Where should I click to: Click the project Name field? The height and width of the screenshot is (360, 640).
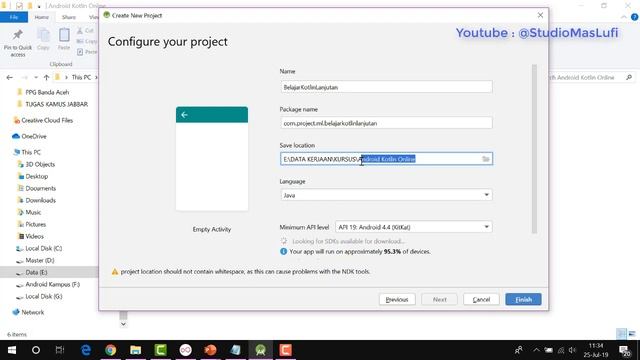point(386,87)
